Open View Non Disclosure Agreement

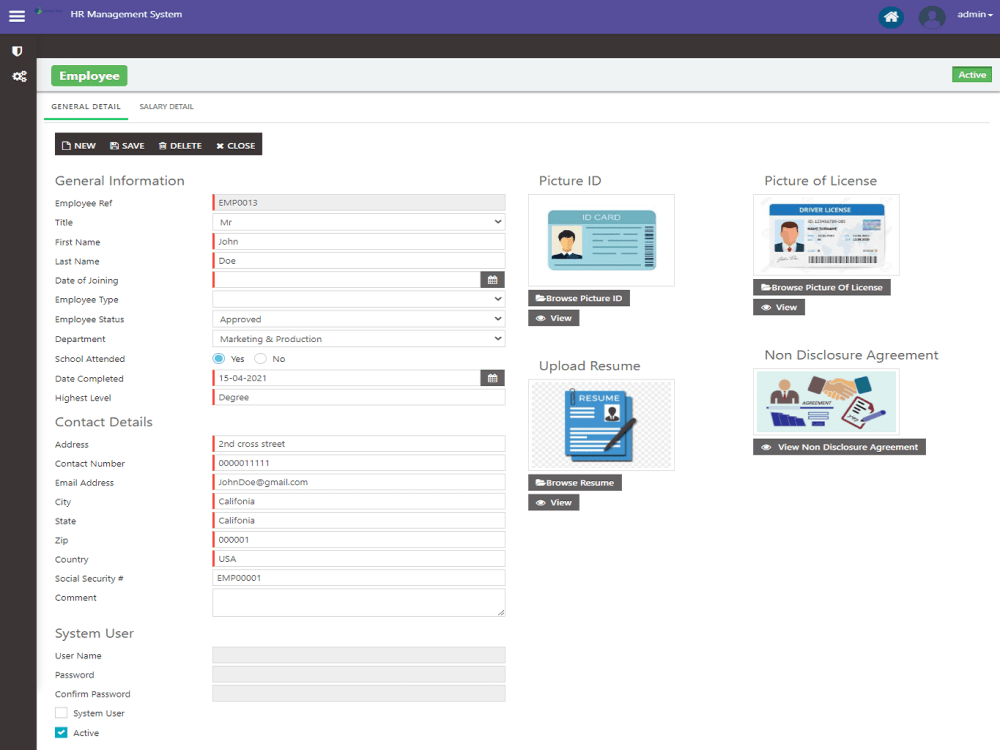pyautogui.click(x=838, y=447)
